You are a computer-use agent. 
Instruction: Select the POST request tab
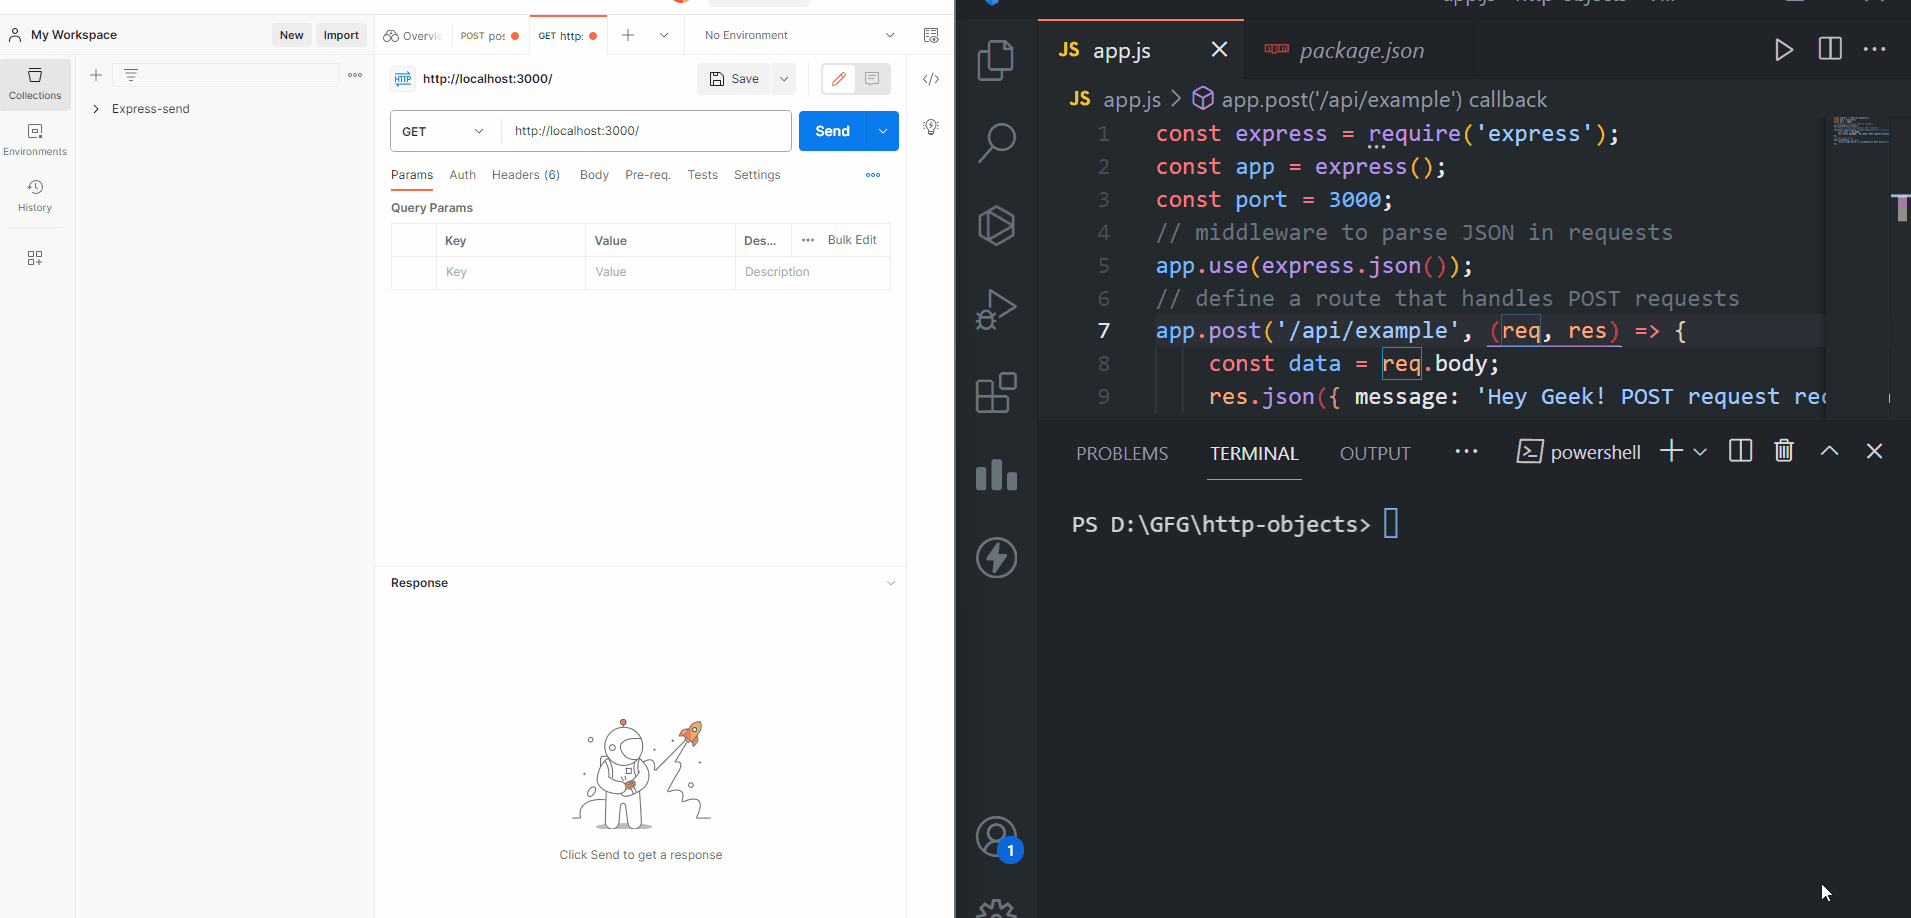(x=489, y=35)
